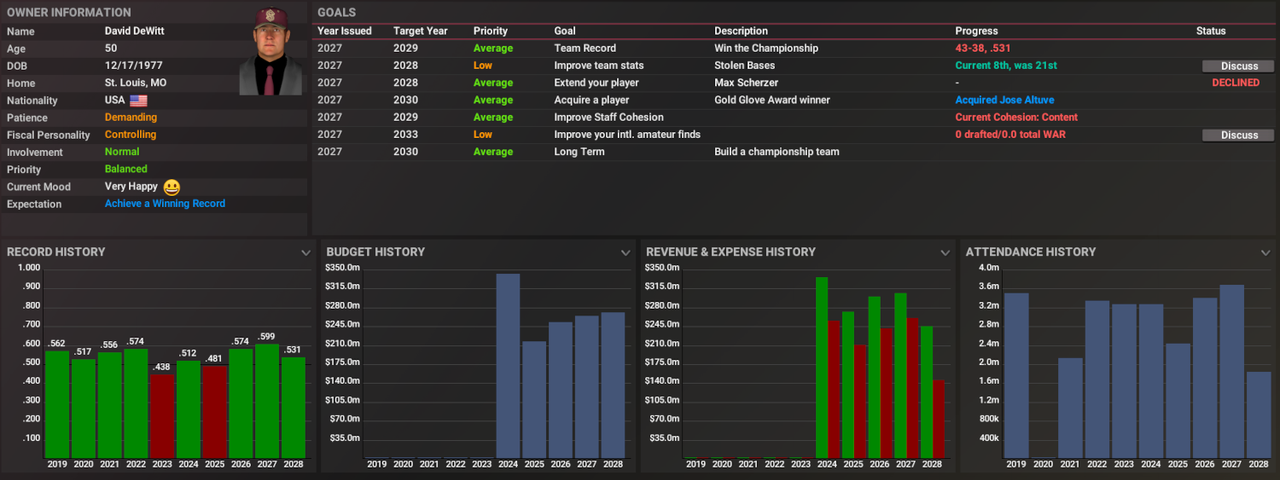The image size is (1280, 480).
Task: Click the 2027 .599 bar in Record History
Action: pyautogui.click(x=266, y=400)
